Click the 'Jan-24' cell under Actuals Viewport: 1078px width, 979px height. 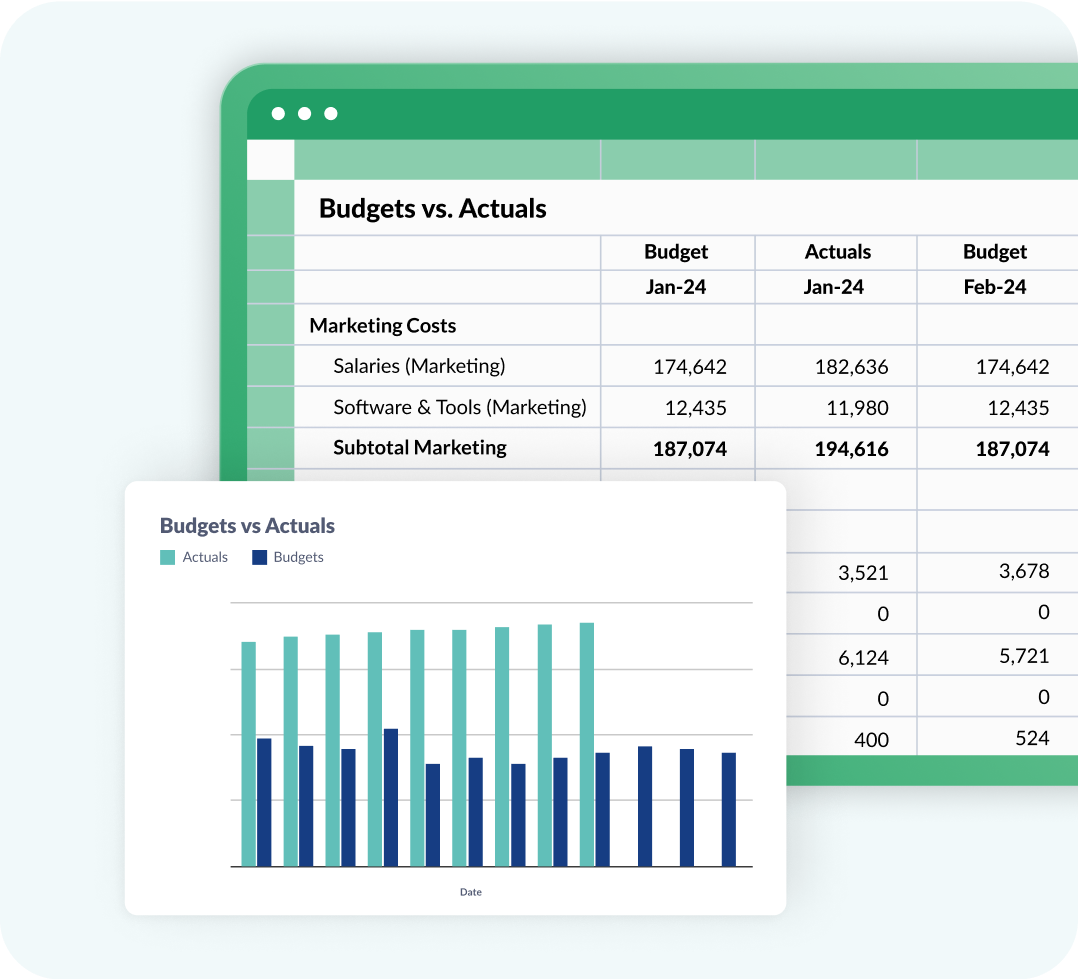(x=836, y=287)
